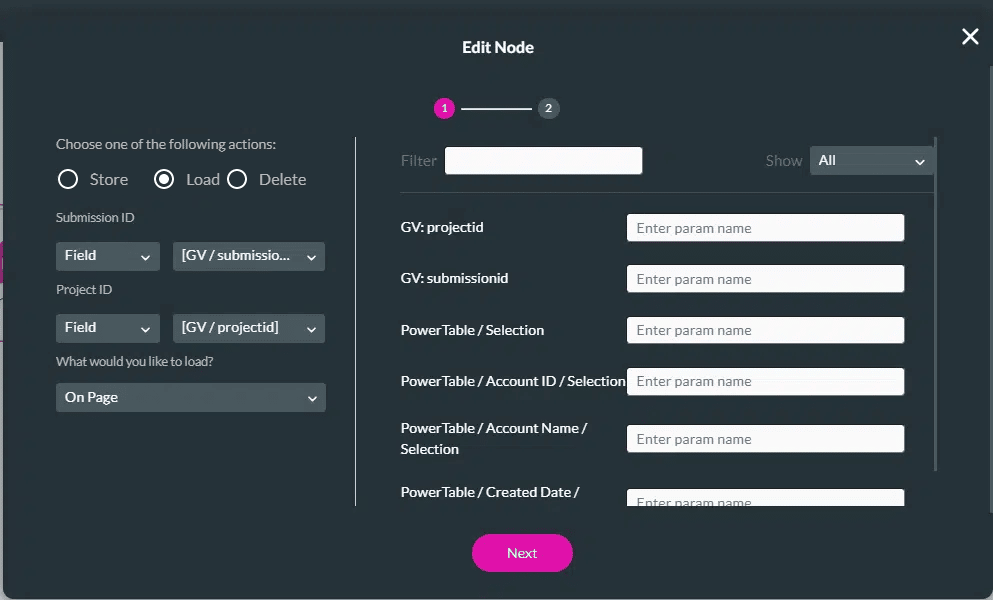
Task: Click the Next button
Action: coord(522,553)
